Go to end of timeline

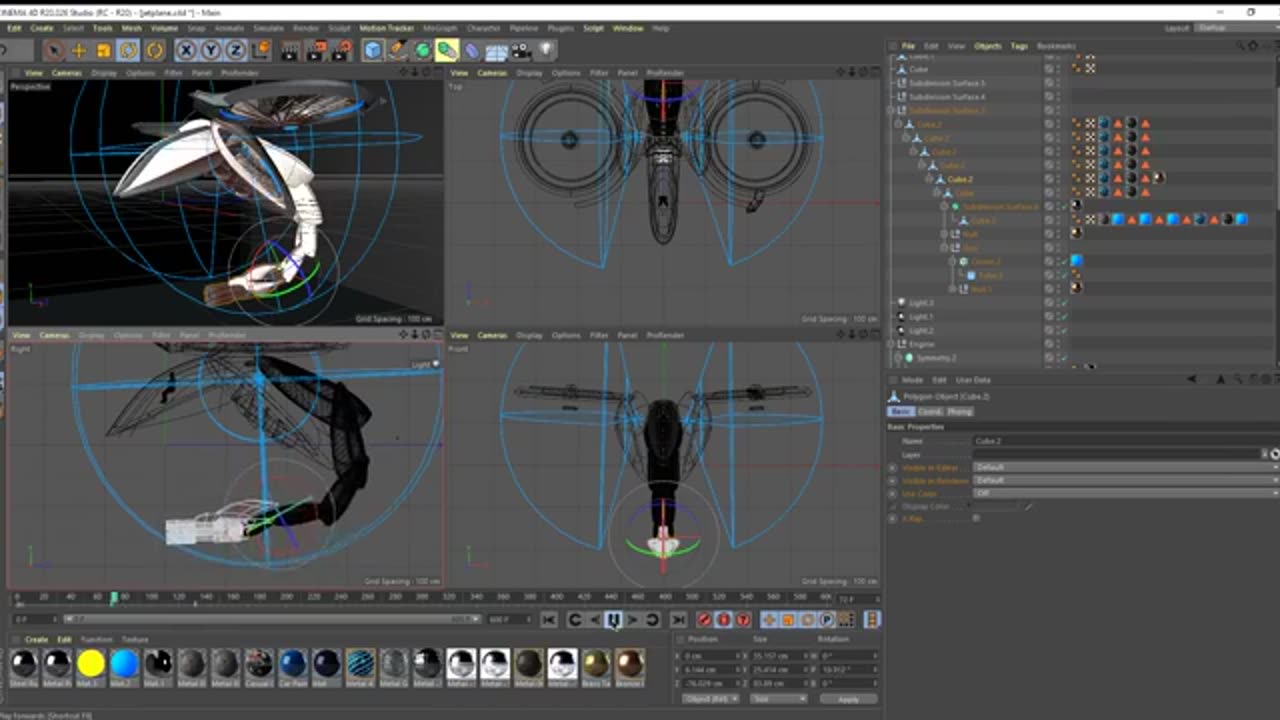coord(678,620)
